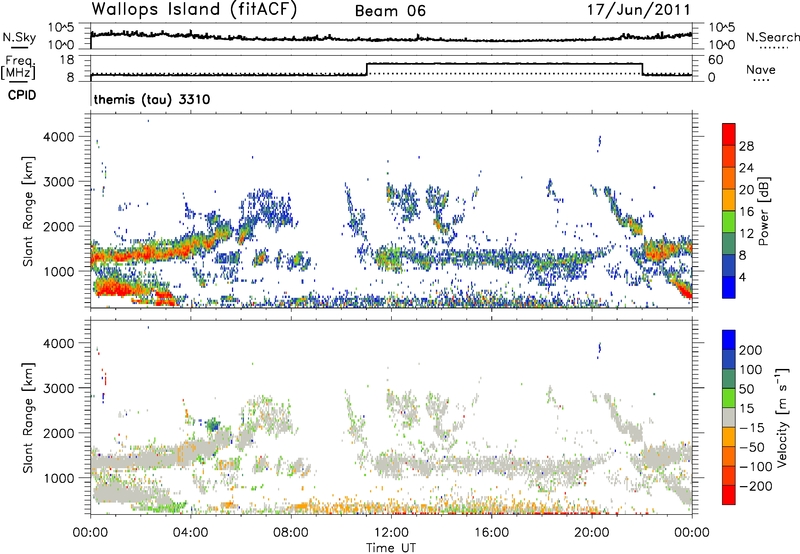
Task: Click the 'Freq. [MHz]' axis label
Action: pyautogui.click(x=18, y=68)
